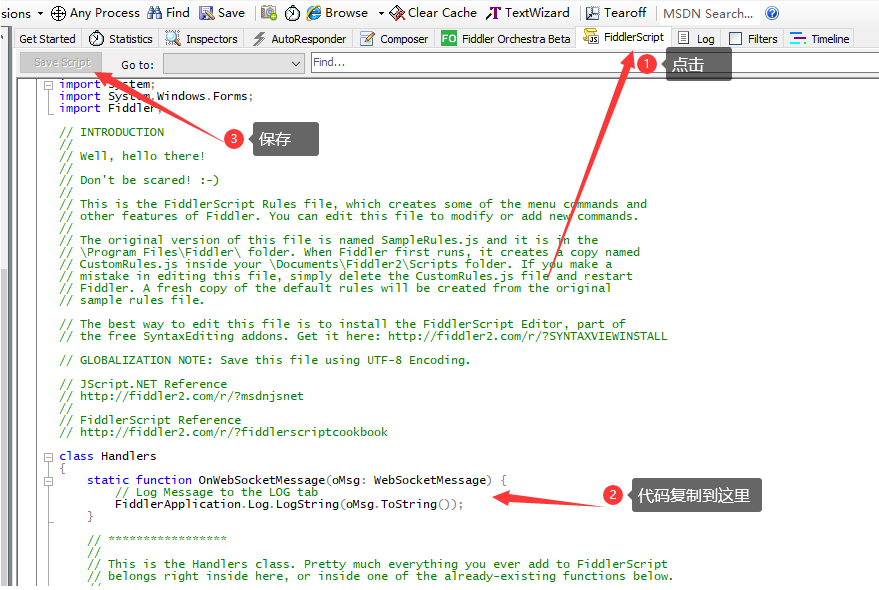This screenshot has width=879, height=590.
Task: Click the msdnjsnet URL comment line
Action: pyautogui.click(x=181, y=397)
